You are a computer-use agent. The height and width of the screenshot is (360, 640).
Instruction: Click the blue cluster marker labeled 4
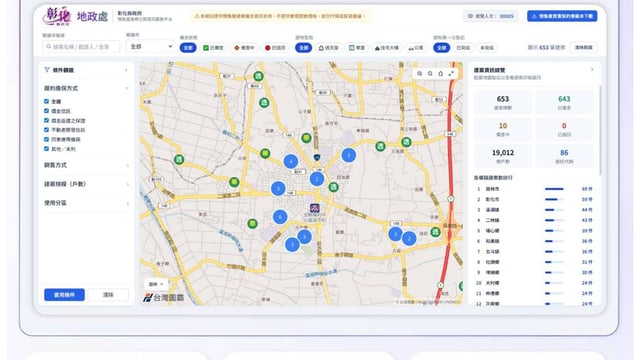point(291,161)
